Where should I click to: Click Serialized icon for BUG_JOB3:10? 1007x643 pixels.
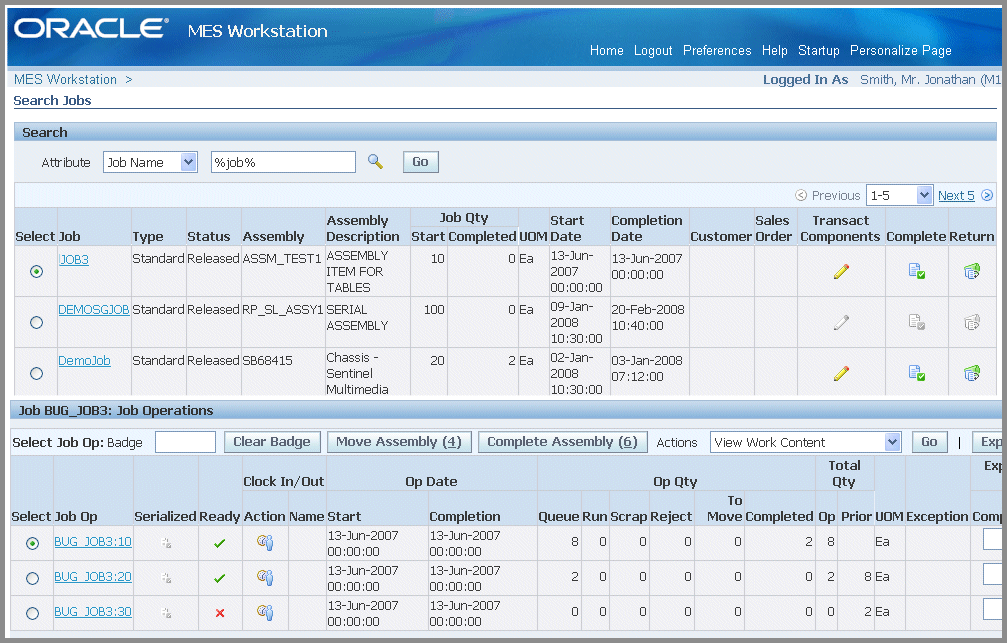click(166, 543)
